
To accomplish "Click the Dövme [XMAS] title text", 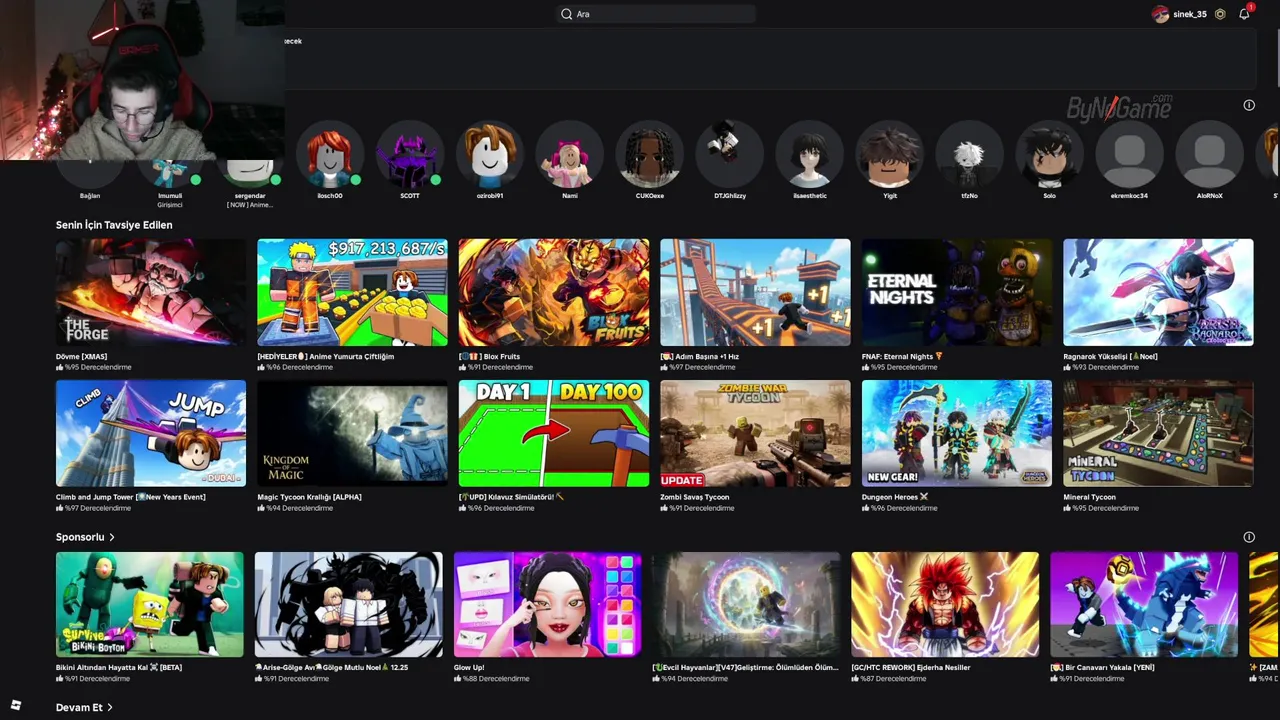I will coord(82,356).
